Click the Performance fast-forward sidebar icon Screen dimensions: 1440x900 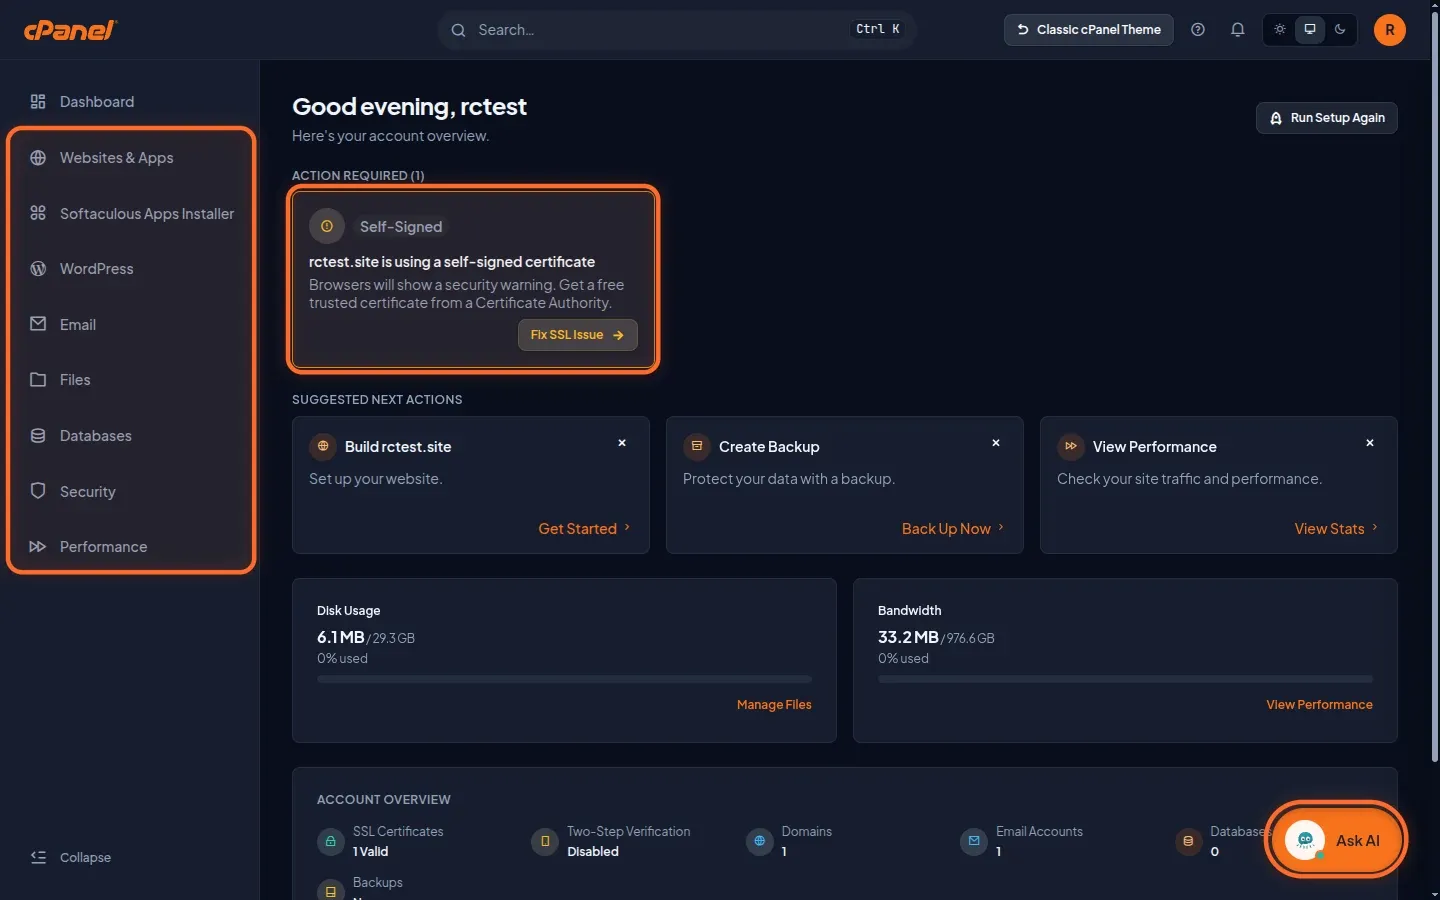click(x=38, y=547)
